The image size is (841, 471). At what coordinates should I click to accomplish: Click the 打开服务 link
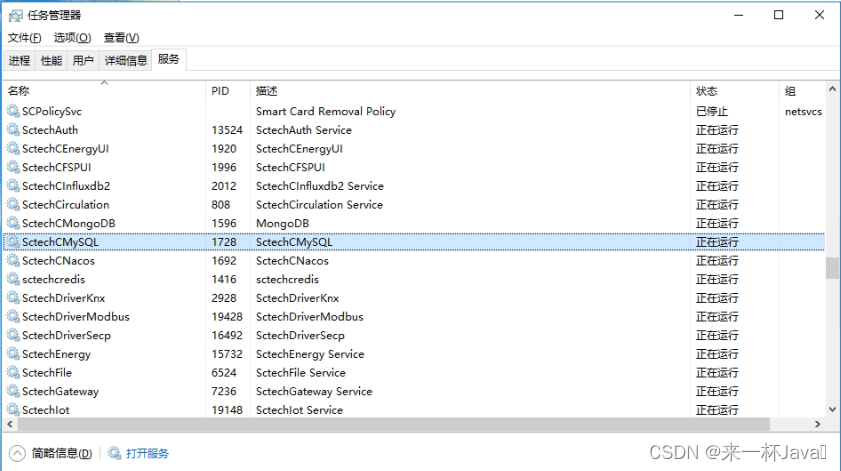point(147,453)
